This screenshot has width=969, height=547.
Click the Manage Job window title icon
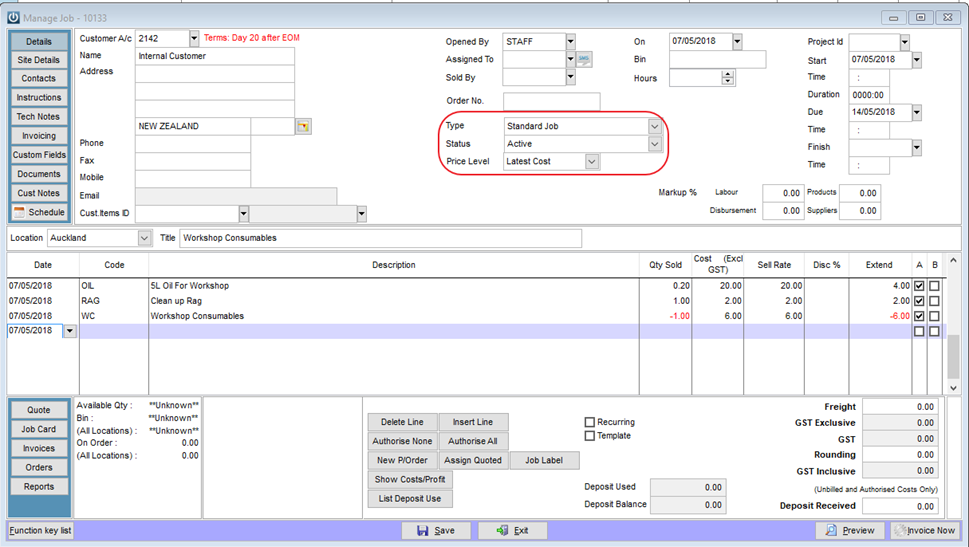[13, 18]
